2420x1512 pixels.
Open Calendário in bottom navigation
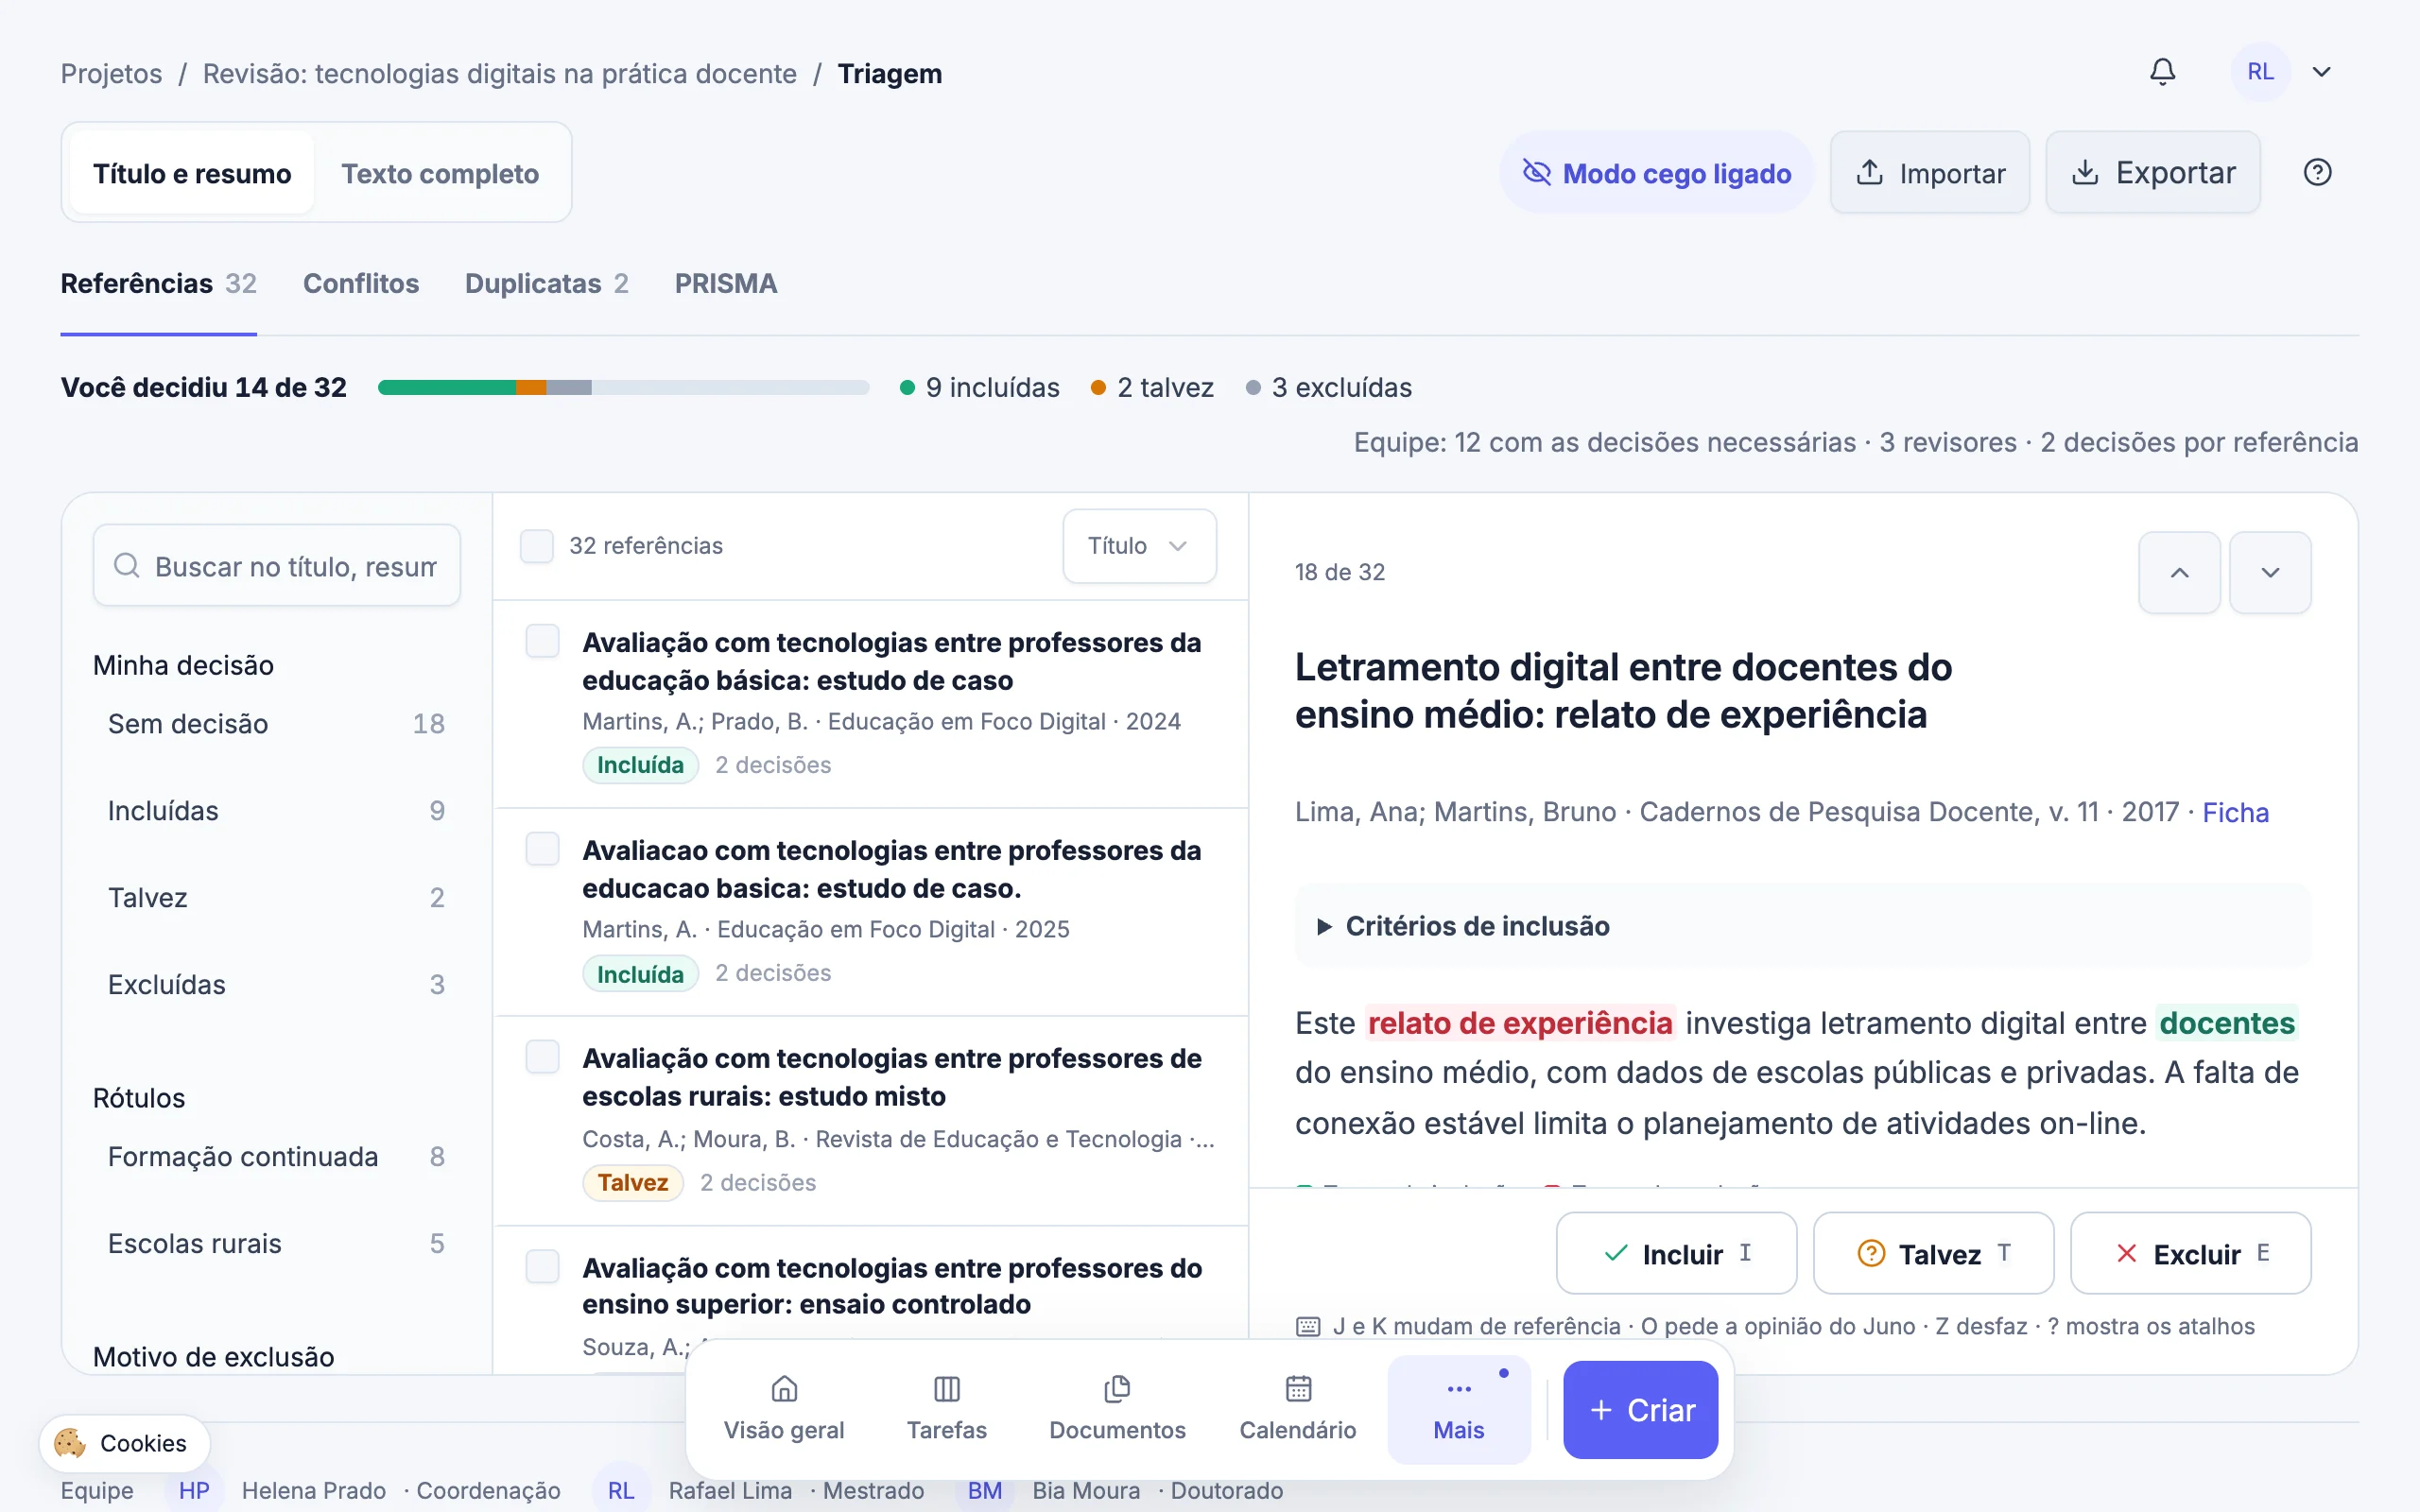tap(1297, 1409)
